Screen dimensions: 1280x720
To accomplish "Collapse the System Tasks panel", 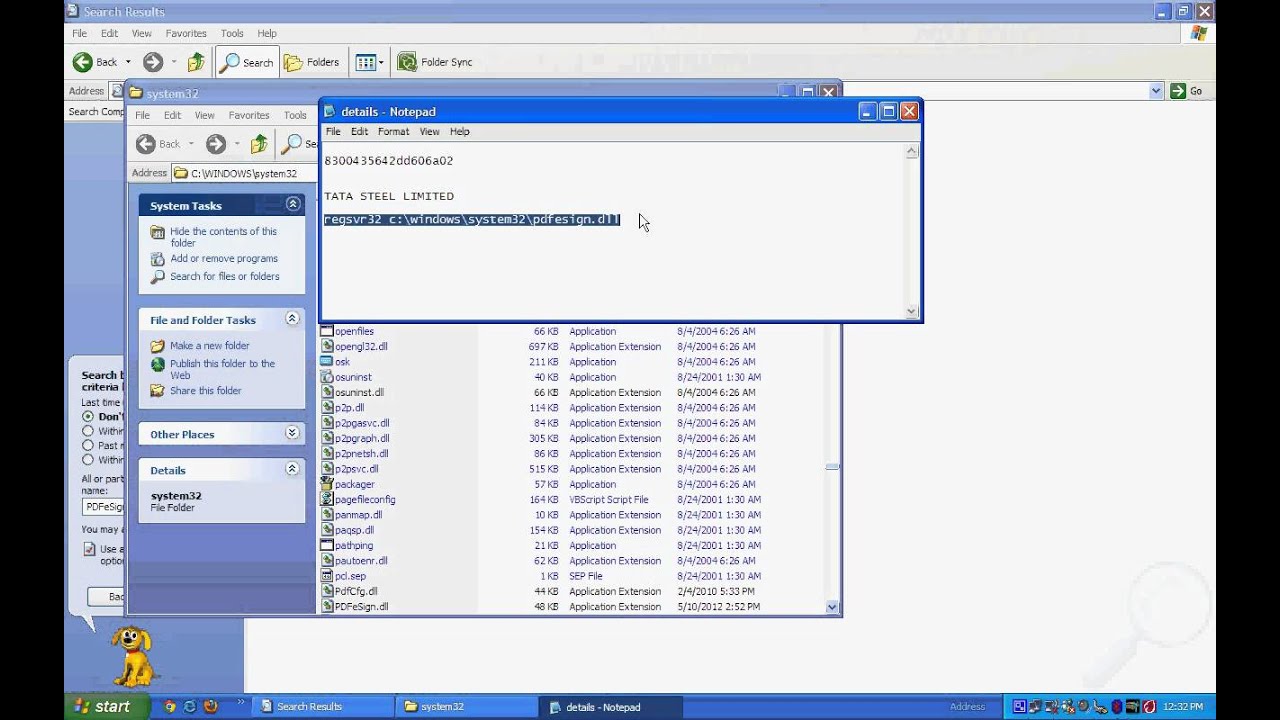I will pyautogui.click(x=293, y=204).
